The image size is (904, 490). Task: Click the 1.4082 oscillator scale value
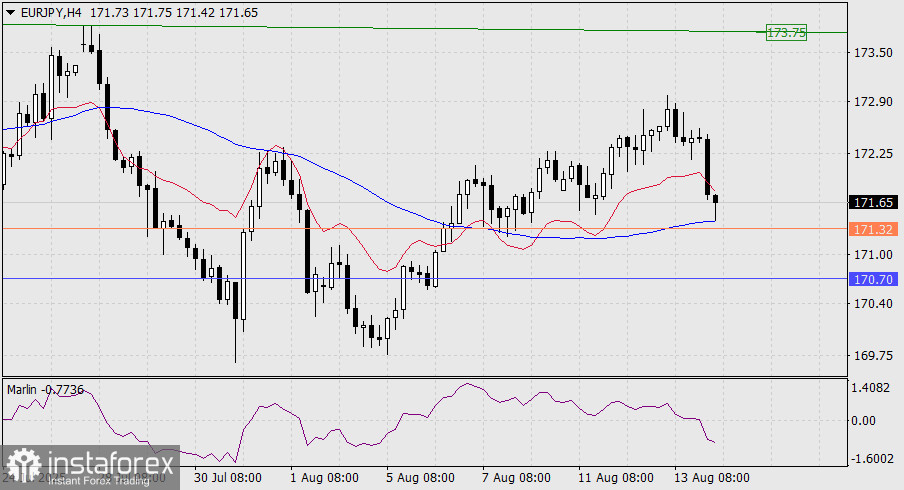871,388
